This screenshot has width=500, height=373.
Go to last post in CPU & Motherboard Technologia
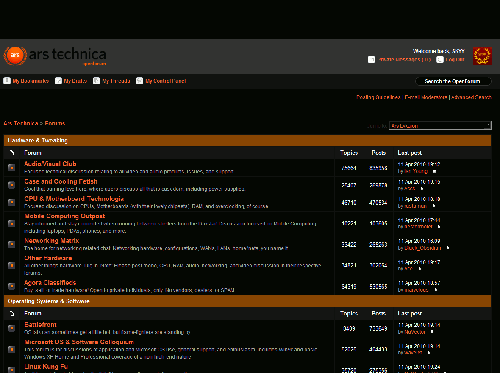pyautogui.click(x=434, y=206)
